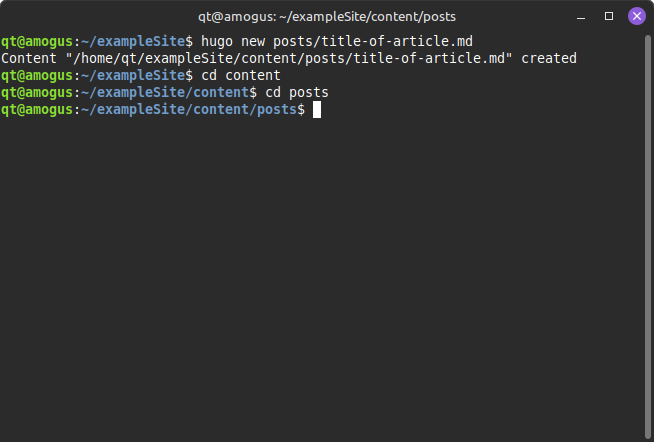
Task: Click the white block cursor at the prompt
Action: (x=317, y=109)
